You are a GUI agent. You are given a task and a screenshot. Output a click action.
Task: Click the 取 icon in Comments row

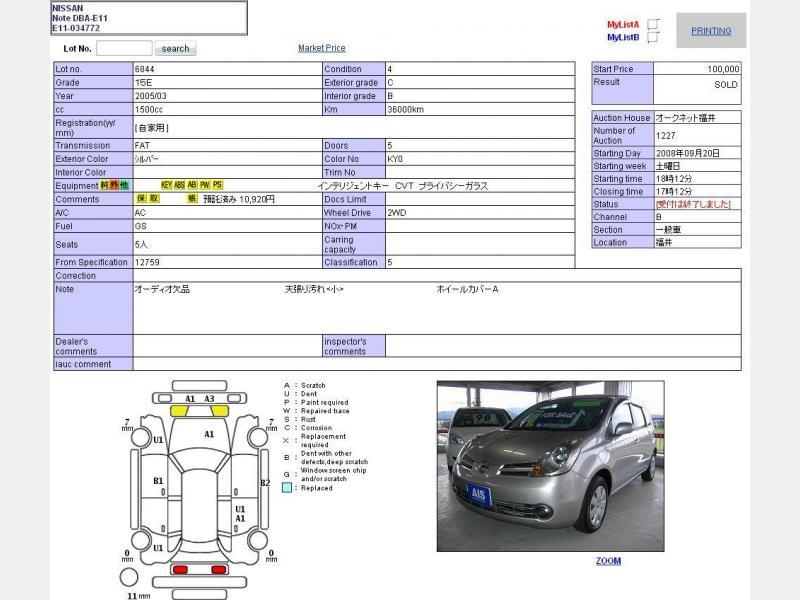(154, 198)
